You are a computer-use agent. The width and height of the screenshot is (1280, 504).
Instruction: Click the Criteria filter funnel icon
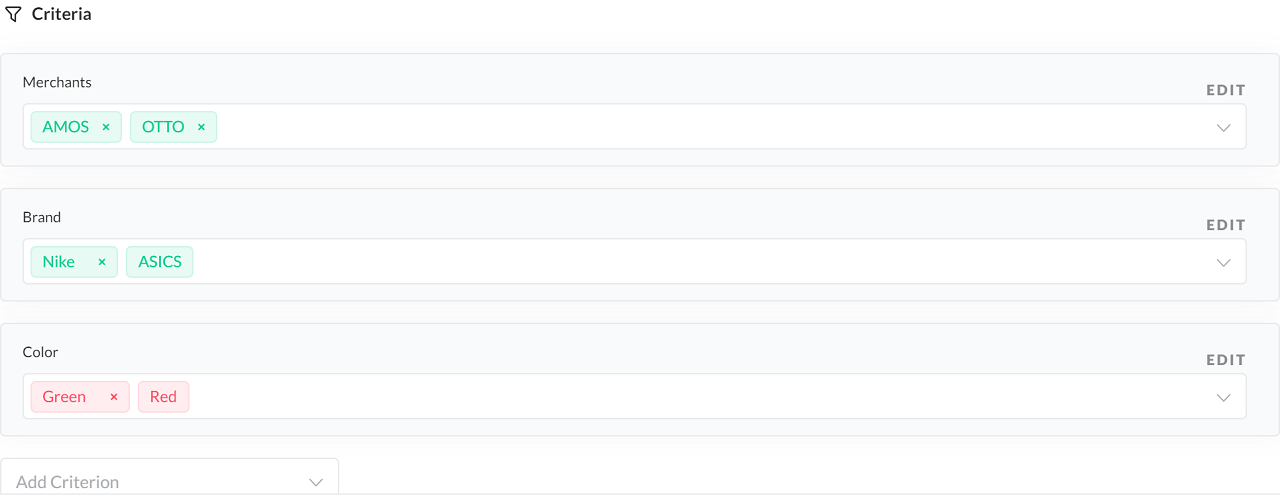pyautogui.click(x=13, y=15)
